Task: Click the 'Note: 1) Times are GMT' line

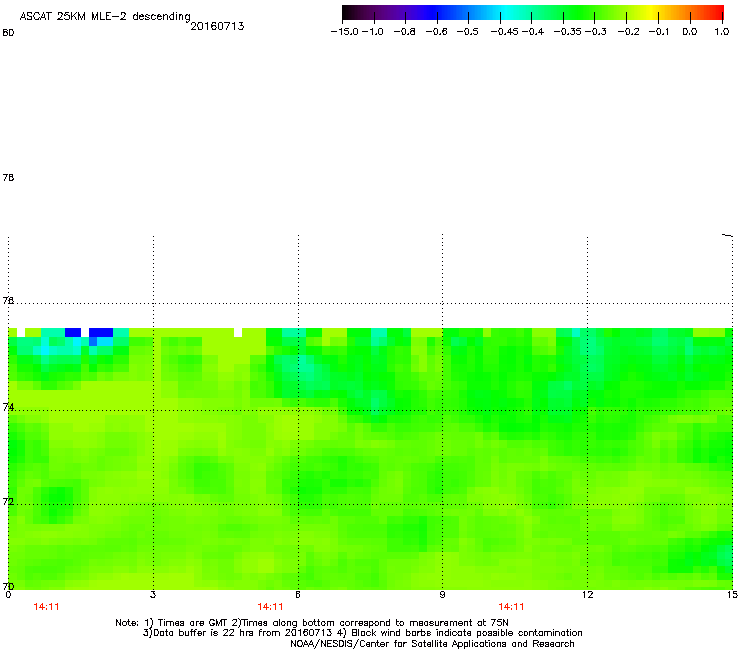Action: (x=311, y=623)
